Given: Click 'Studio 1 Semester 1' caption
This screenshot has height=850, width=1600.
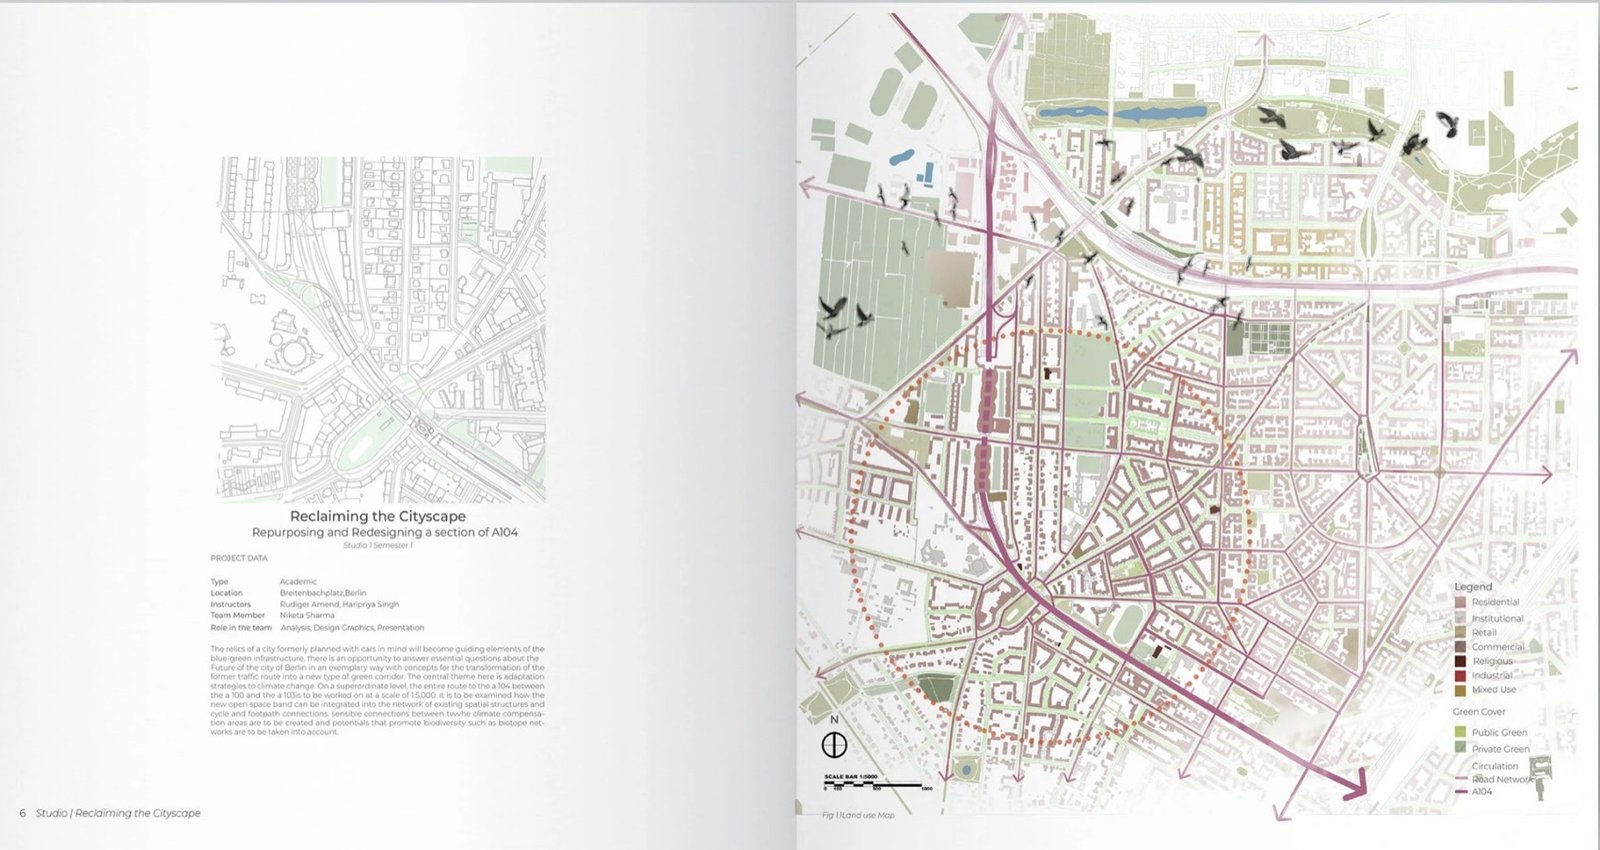Looking at the screenshot, I should click(x=378, y=545).
